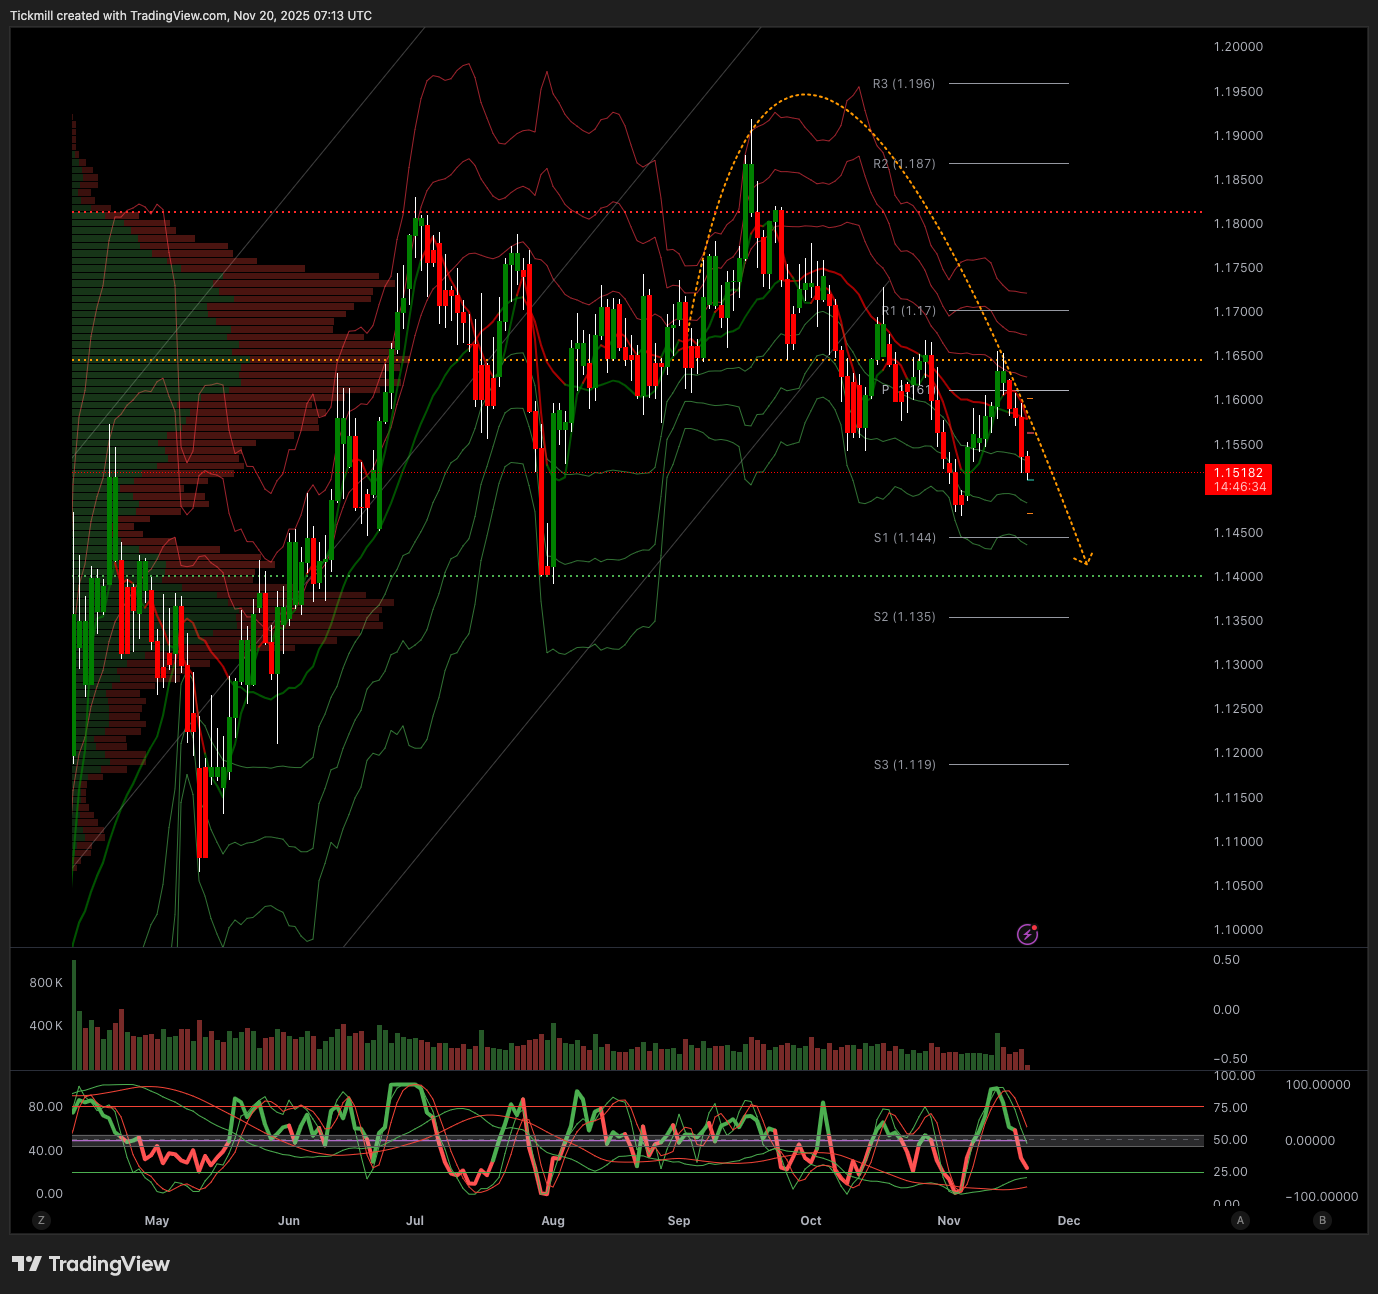Click the Tickmill created with TradingView.com header text

click(191, 16)
